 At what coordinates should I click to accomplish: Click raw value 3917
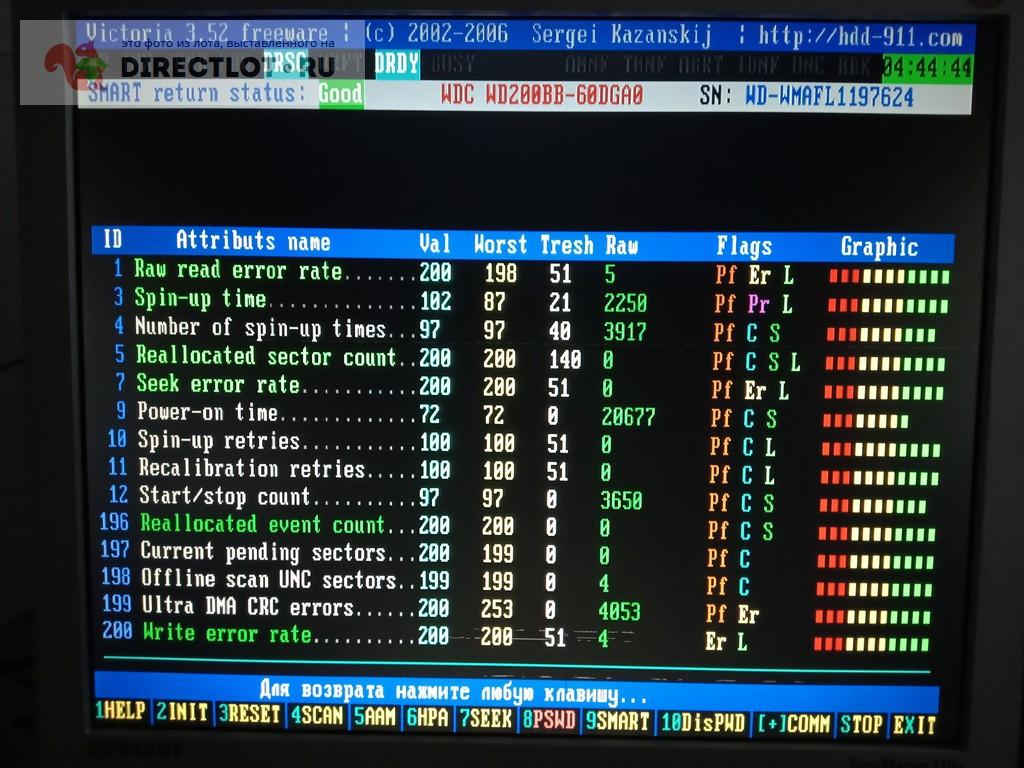tap(624, 332)
